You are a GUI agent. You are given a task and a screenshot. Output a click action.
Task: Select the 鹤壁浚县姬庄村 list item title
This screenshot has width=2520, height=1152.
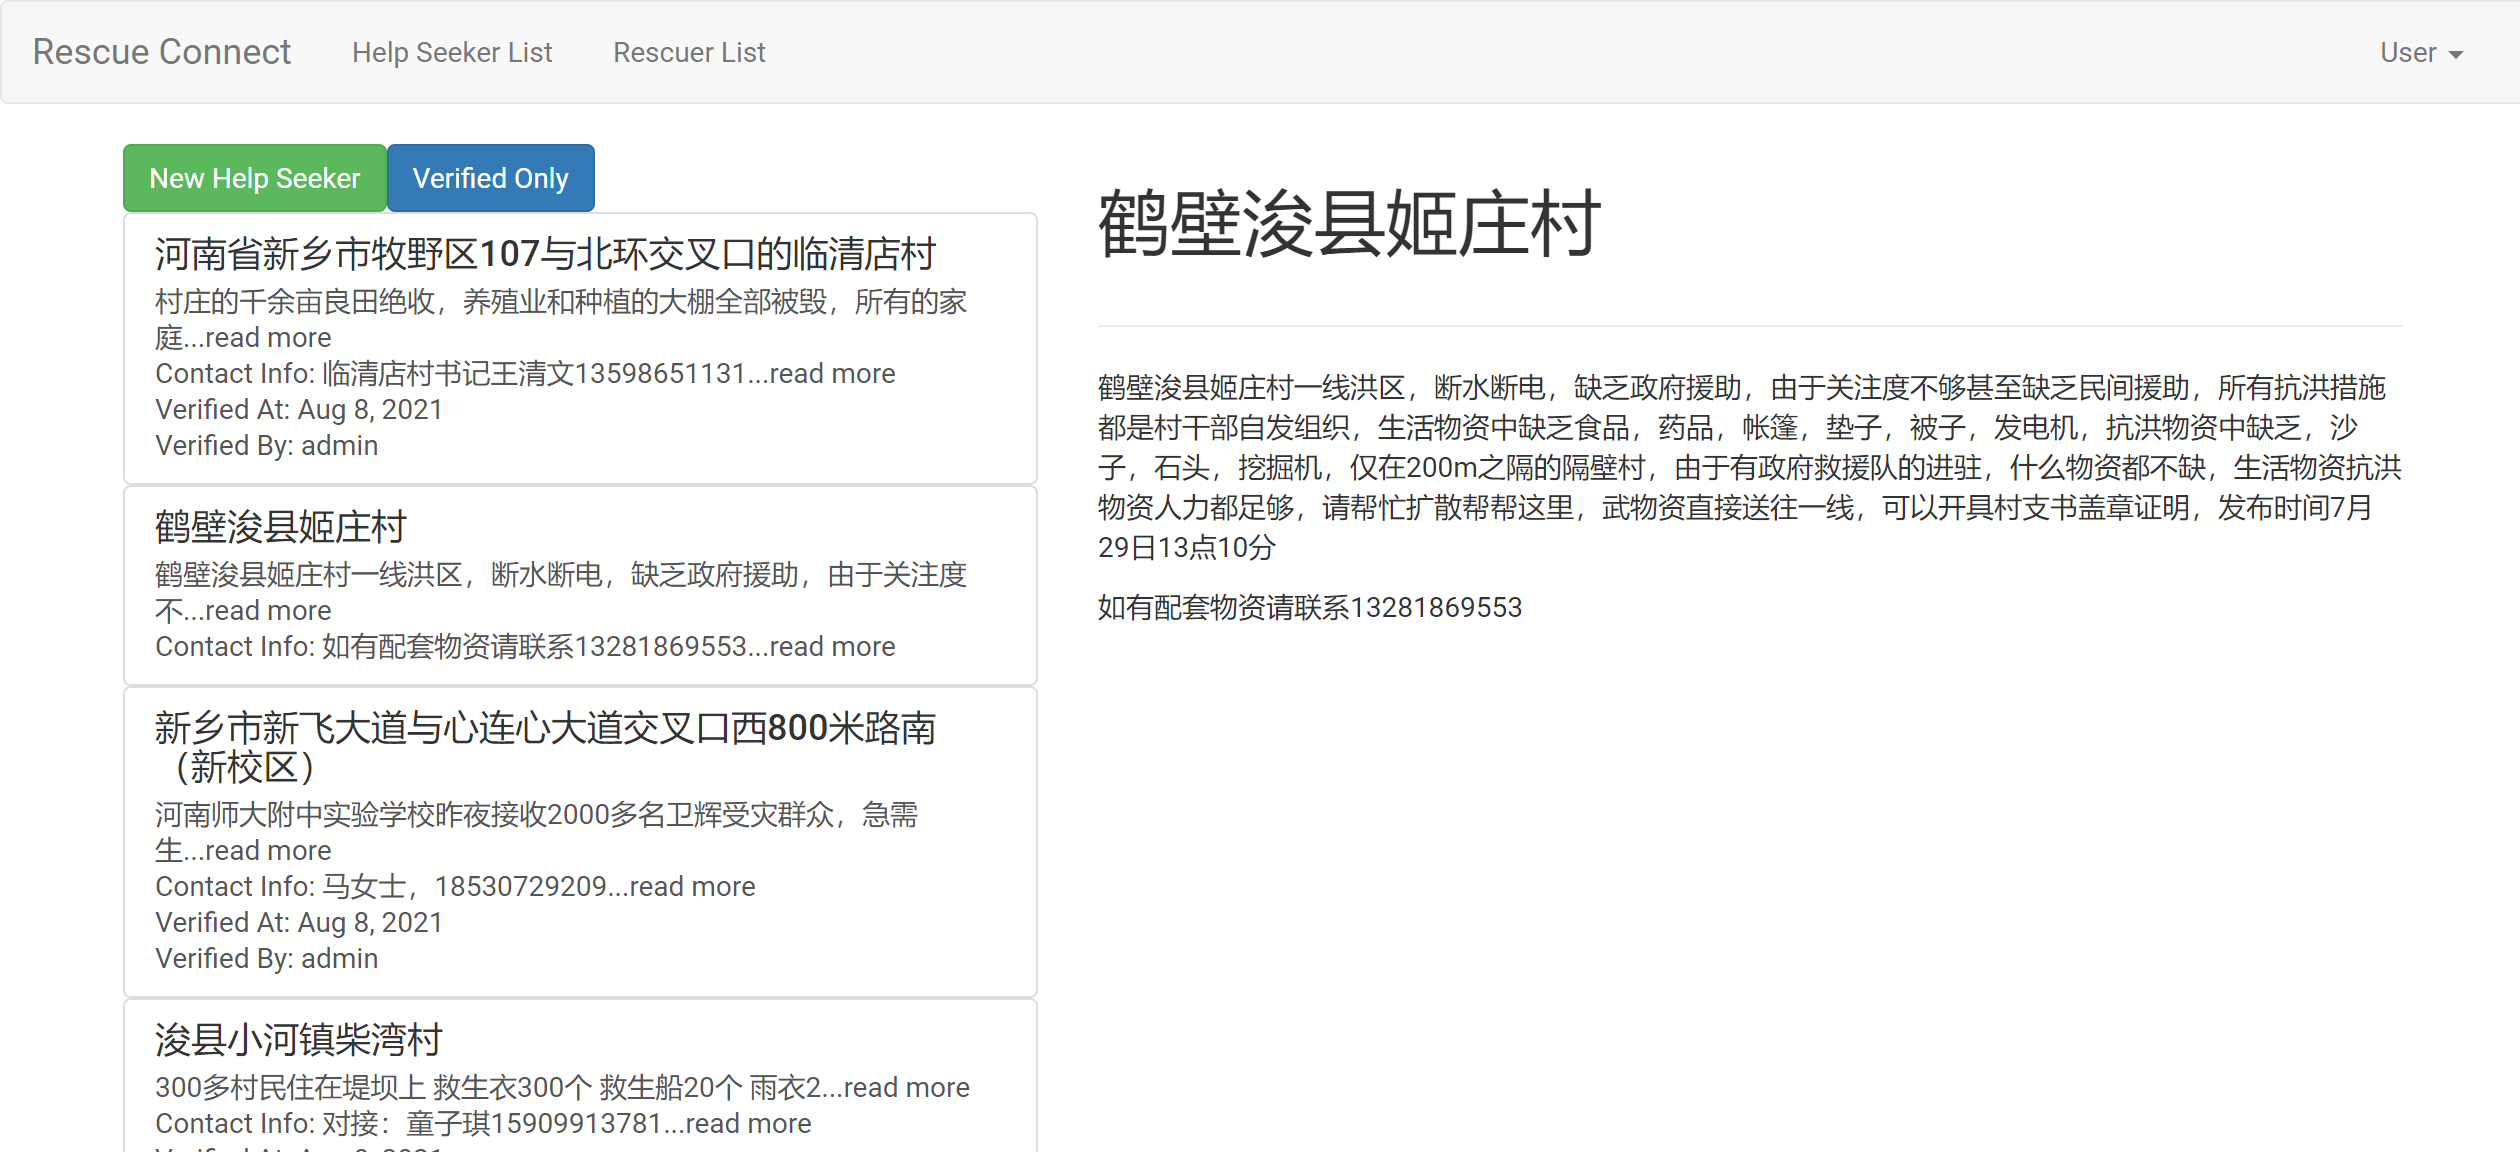(280, 527)
